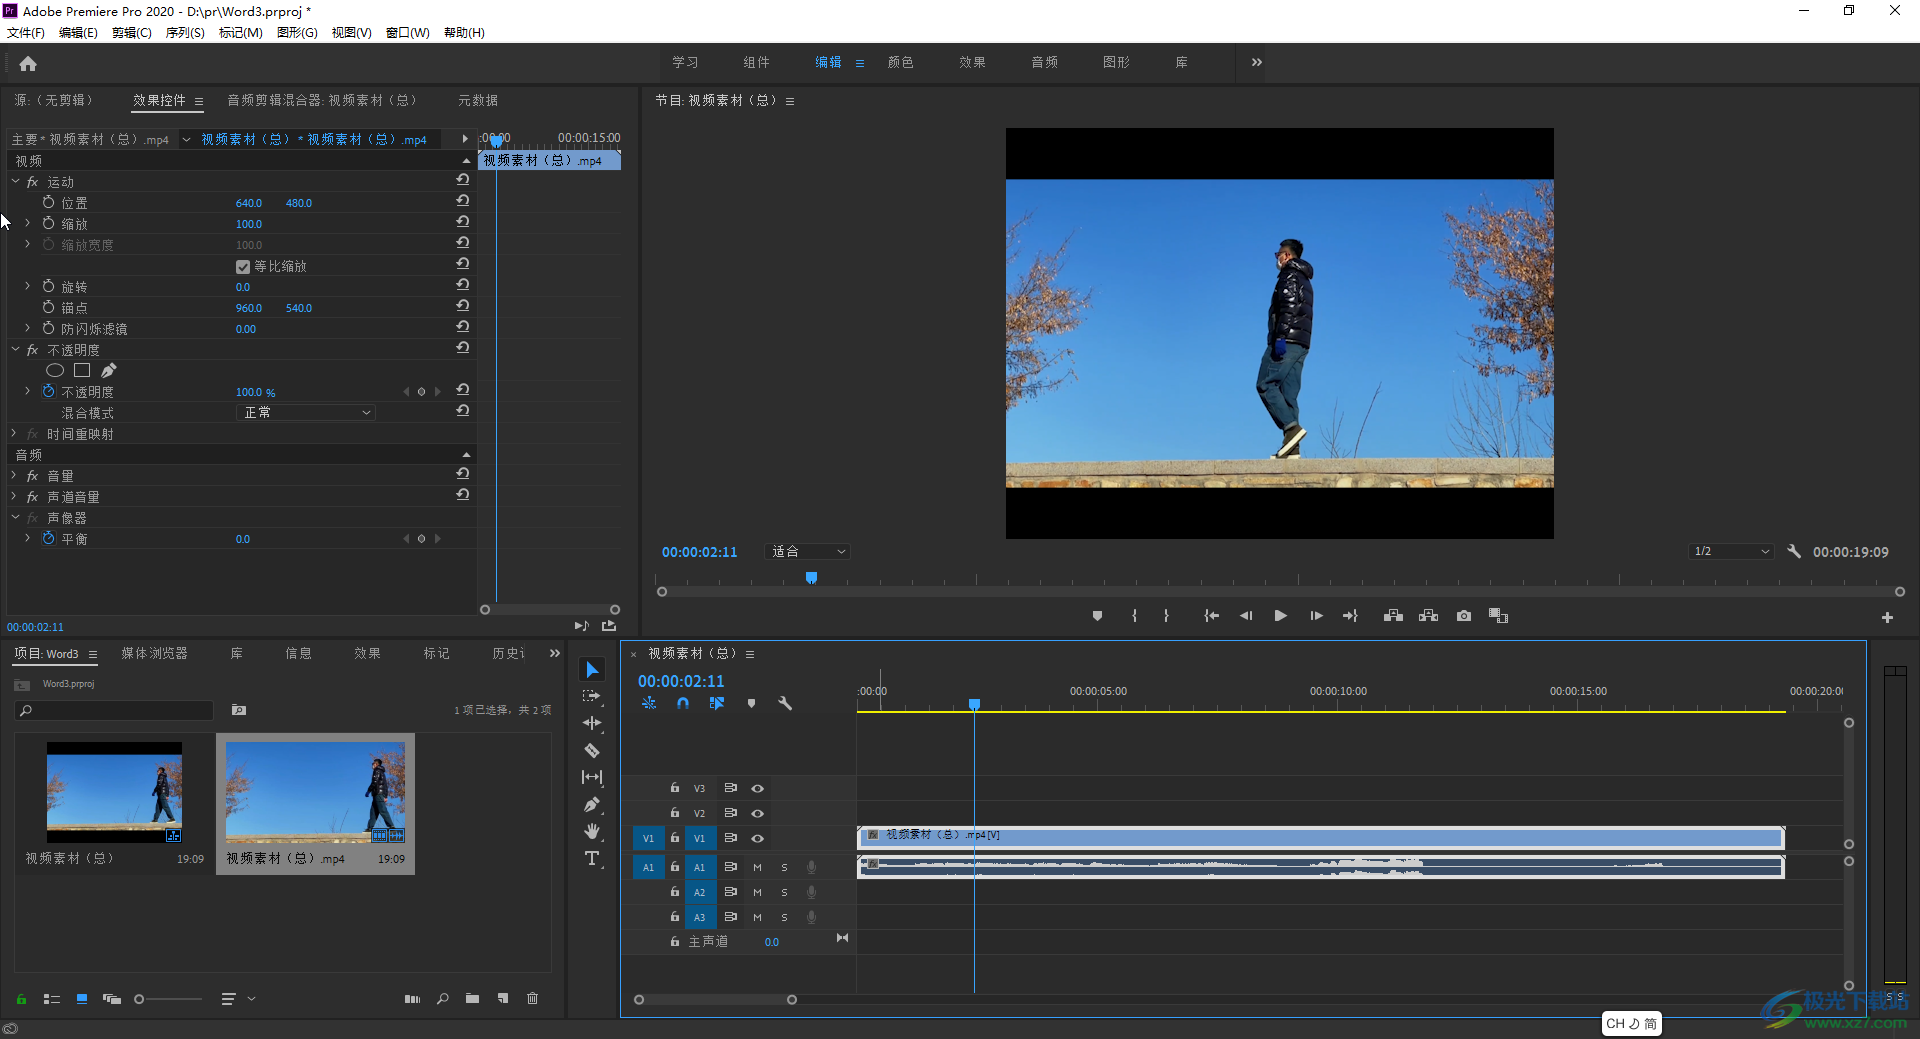This screenshot has width=1920, height=1039.
Task: Toggle uniform scale checkbox
Action: (x=243, y=267)
